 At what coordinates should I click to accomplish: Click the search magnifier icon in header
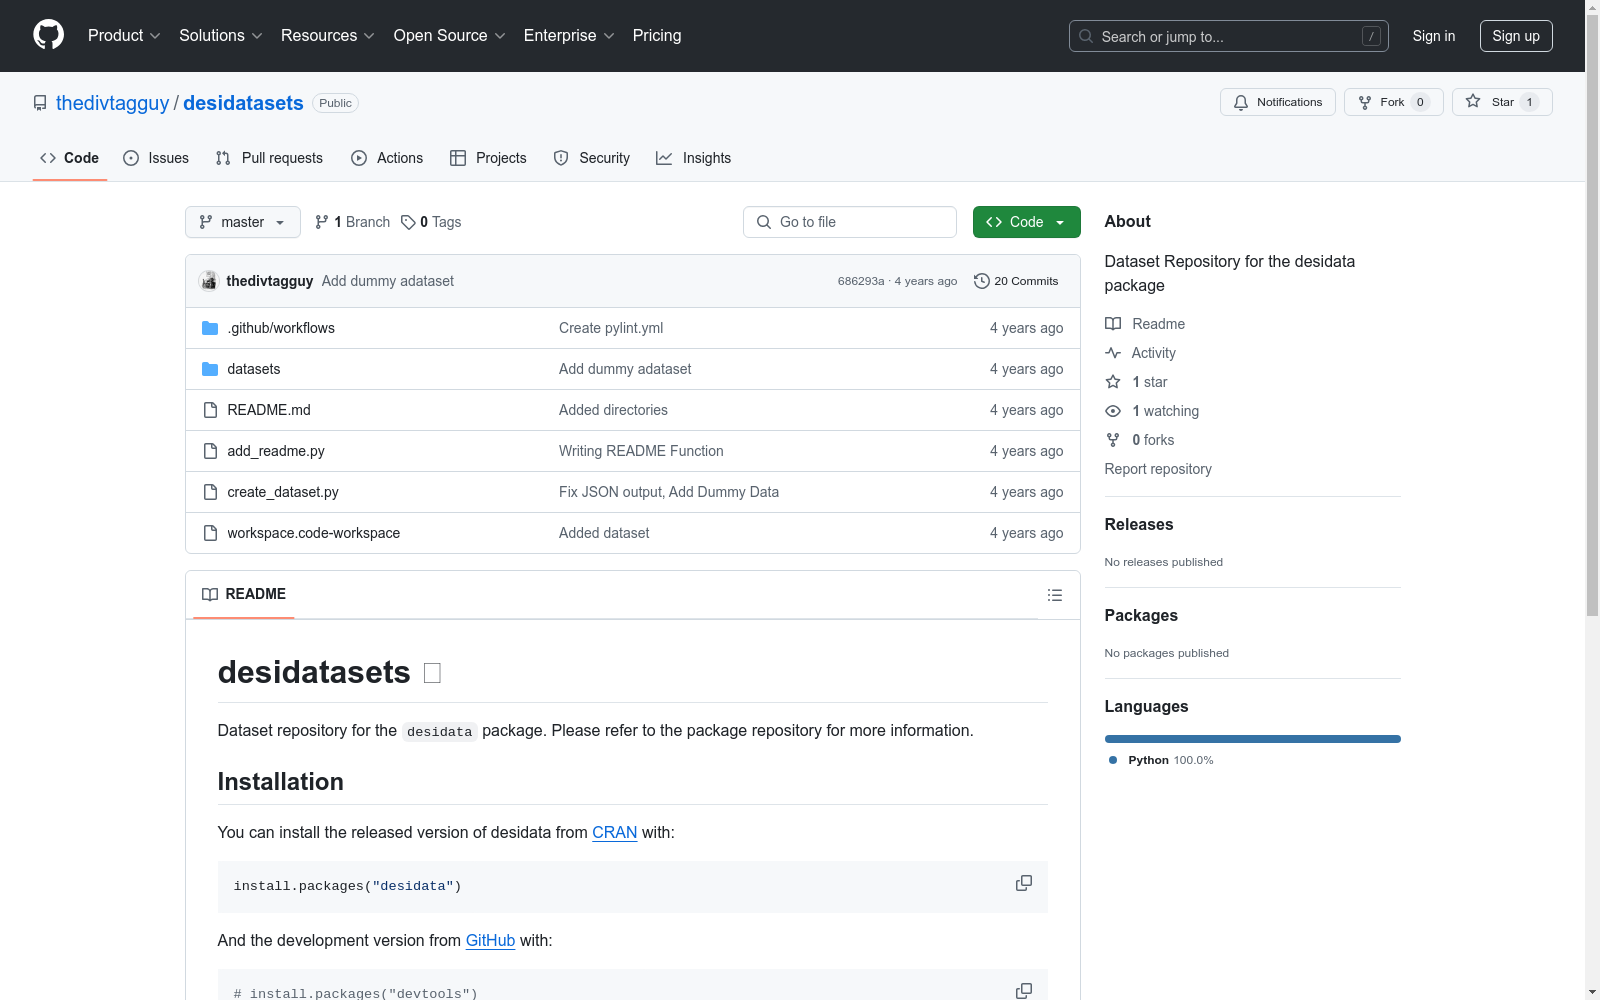click(x=1086, y=36)
